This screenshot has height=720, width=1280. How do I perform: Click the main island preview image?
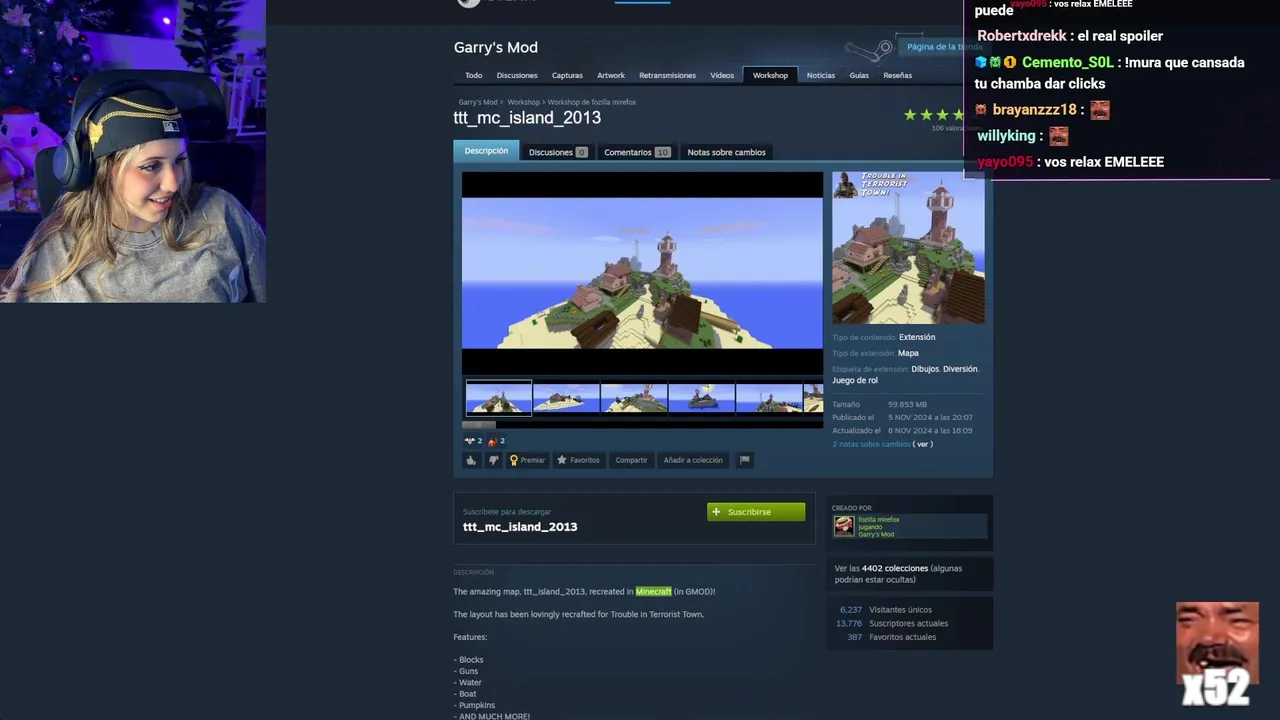pyautogui.click(x=642, y=273)
